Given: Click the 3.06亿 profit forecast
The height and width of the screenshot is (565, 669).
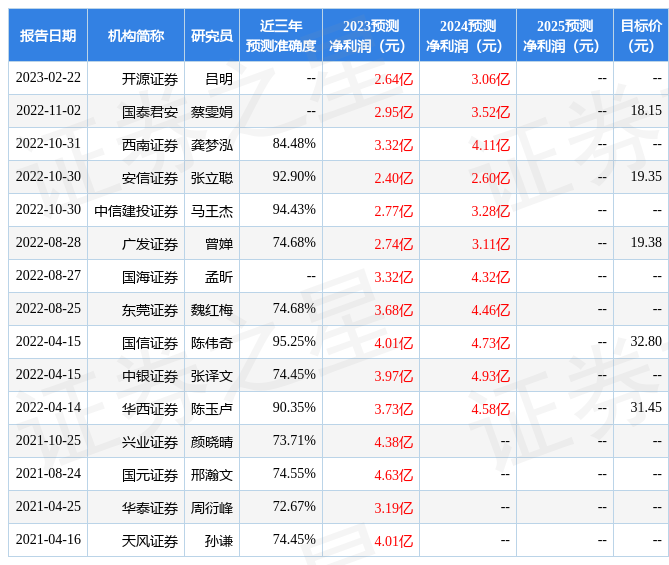Looking at the screenshot, I should click(490, 79).
